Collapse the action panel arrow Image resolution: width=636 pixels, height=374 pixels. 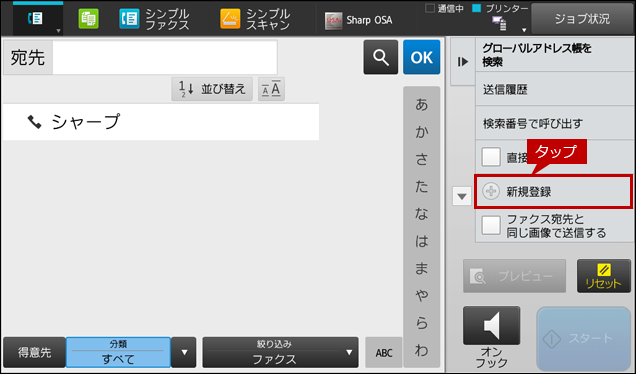click(x=463, y=62)
